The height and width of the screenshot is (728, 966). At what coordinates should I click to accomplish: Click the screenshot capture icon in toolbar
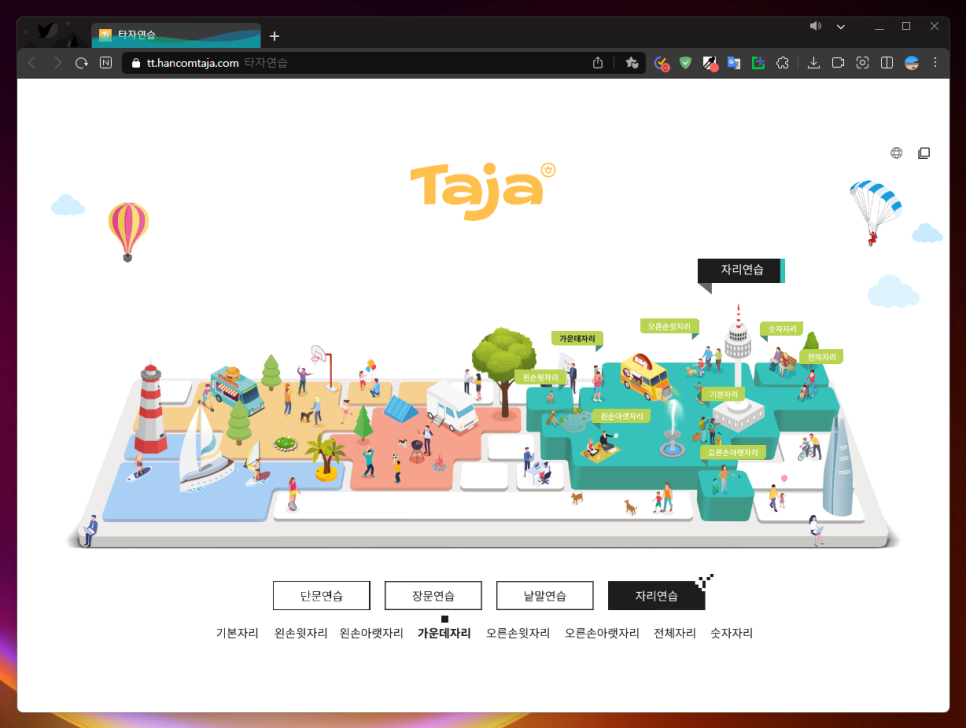(862, 62)
